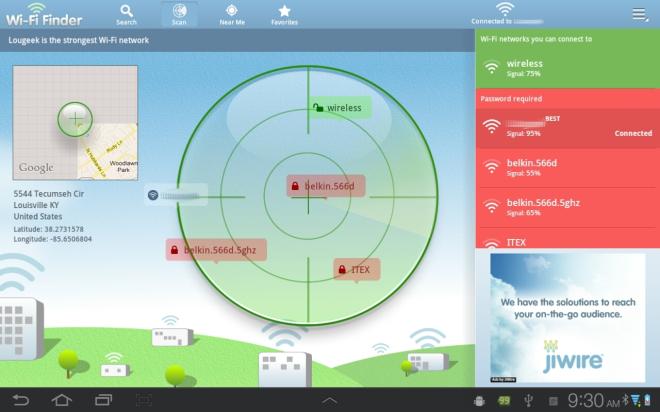
Task: Tap the Longitude: -85.6506804 value
Action: pos(53,239)
